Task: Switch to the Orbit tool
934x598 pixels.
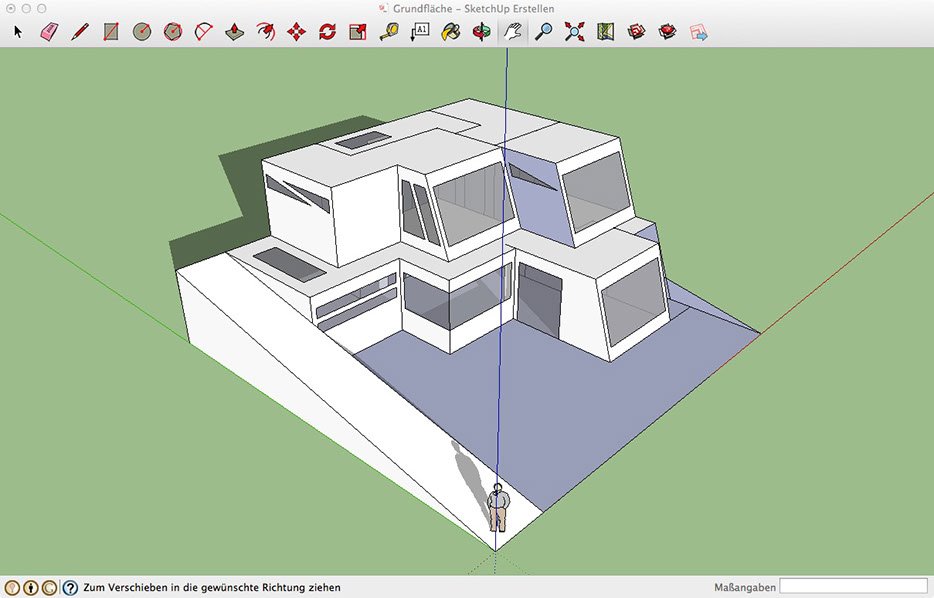Action: 482,32
